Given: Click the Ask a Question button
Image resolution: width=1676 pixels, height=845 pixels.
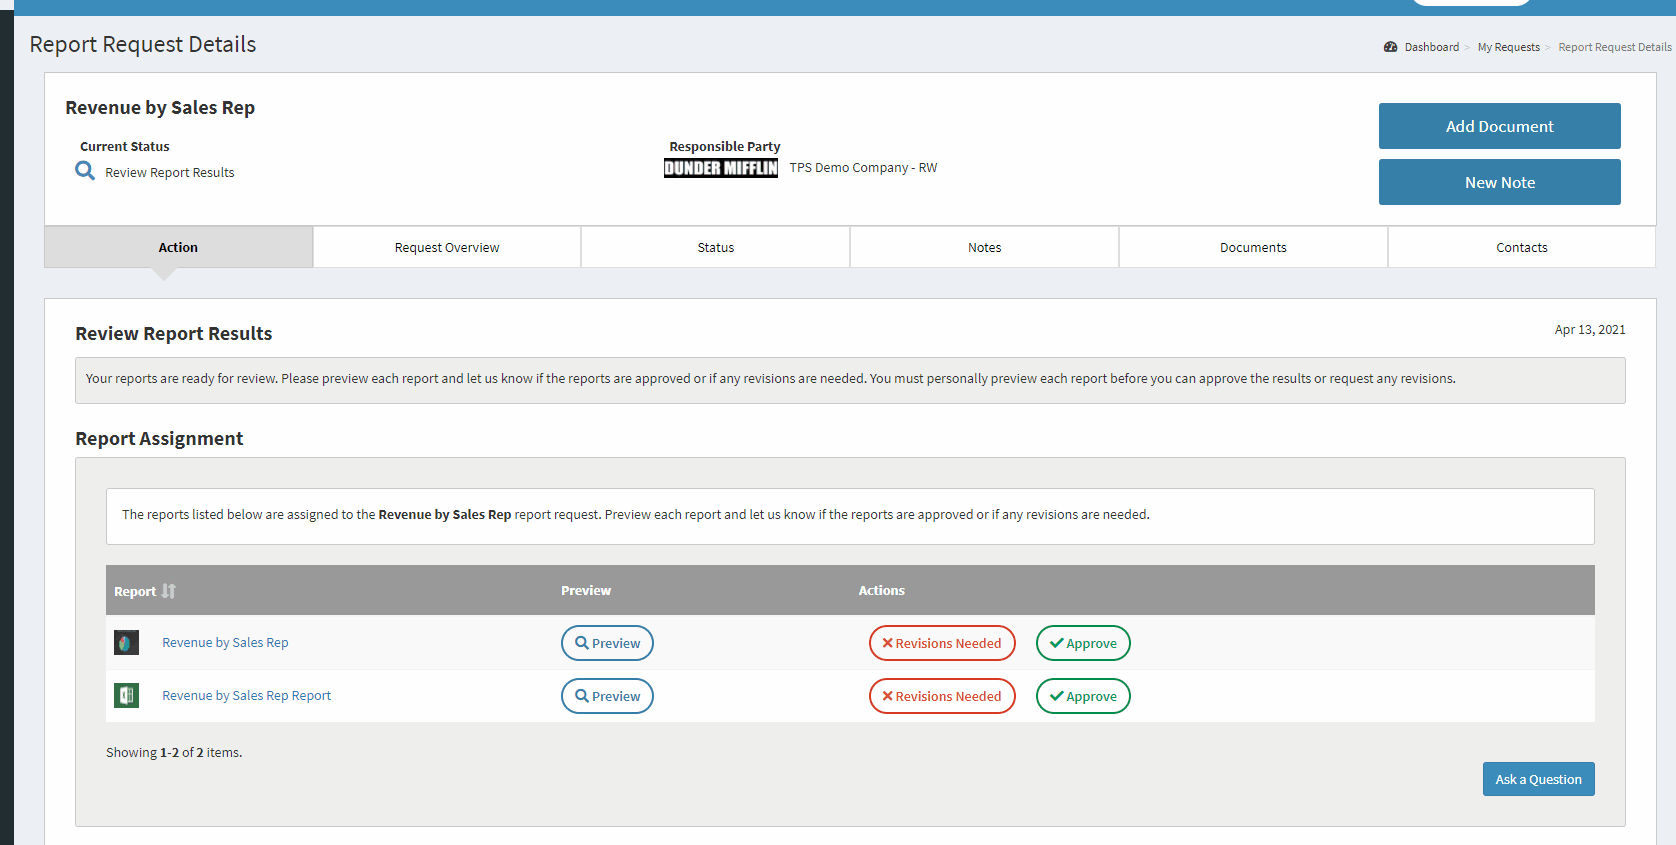Looking at the screenshot, I should [1538, 779].
